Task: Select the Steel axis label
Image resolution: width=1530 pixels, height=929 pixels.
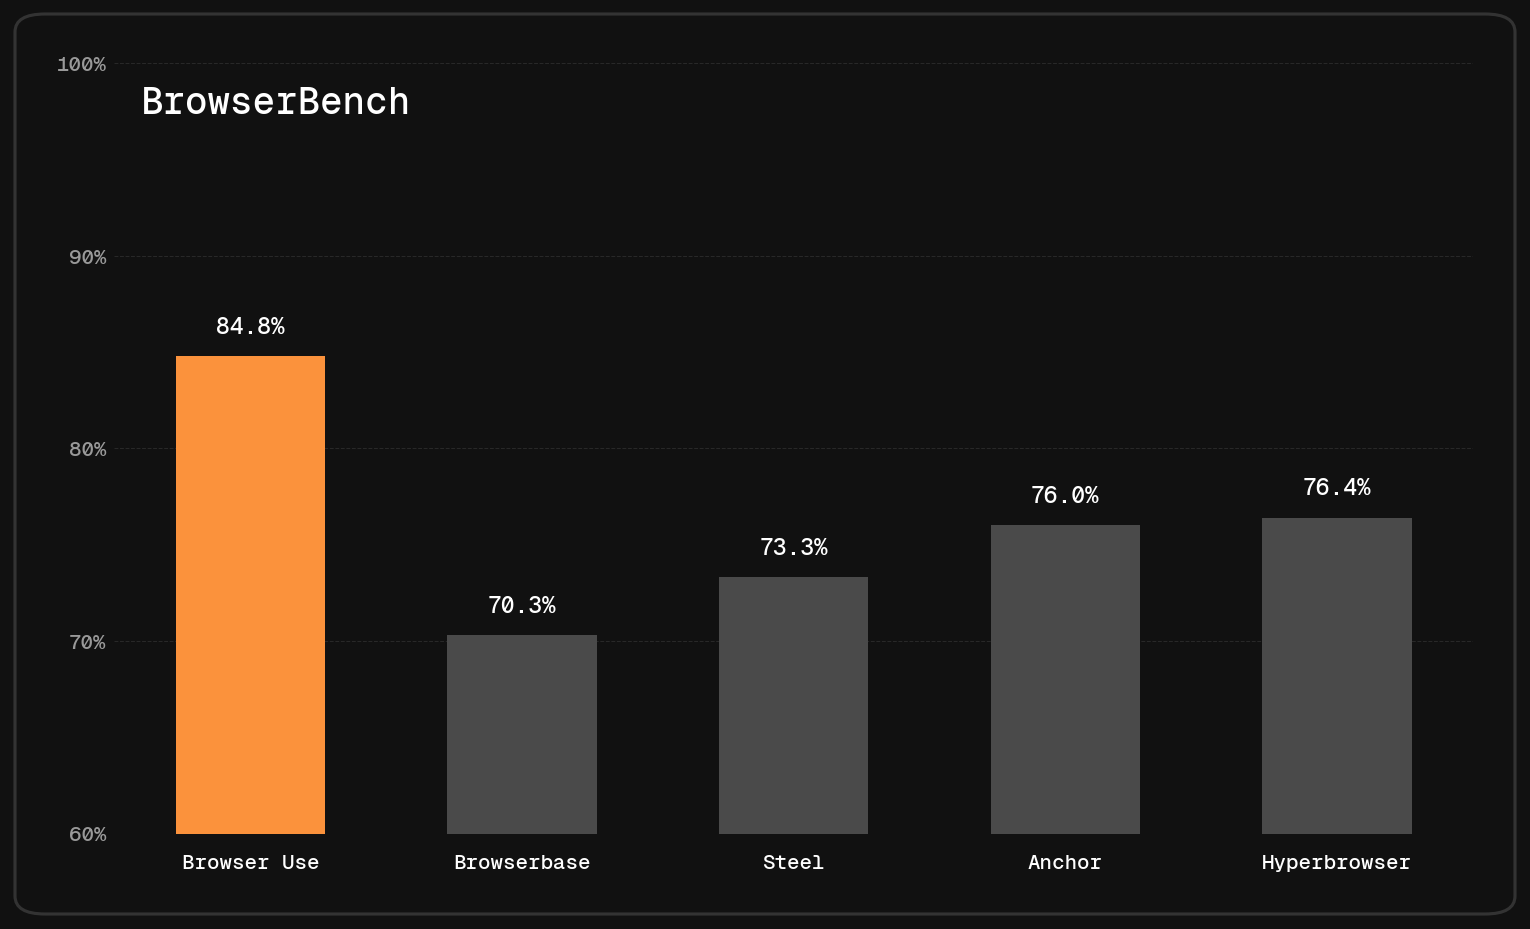Action: click(793, 862)
